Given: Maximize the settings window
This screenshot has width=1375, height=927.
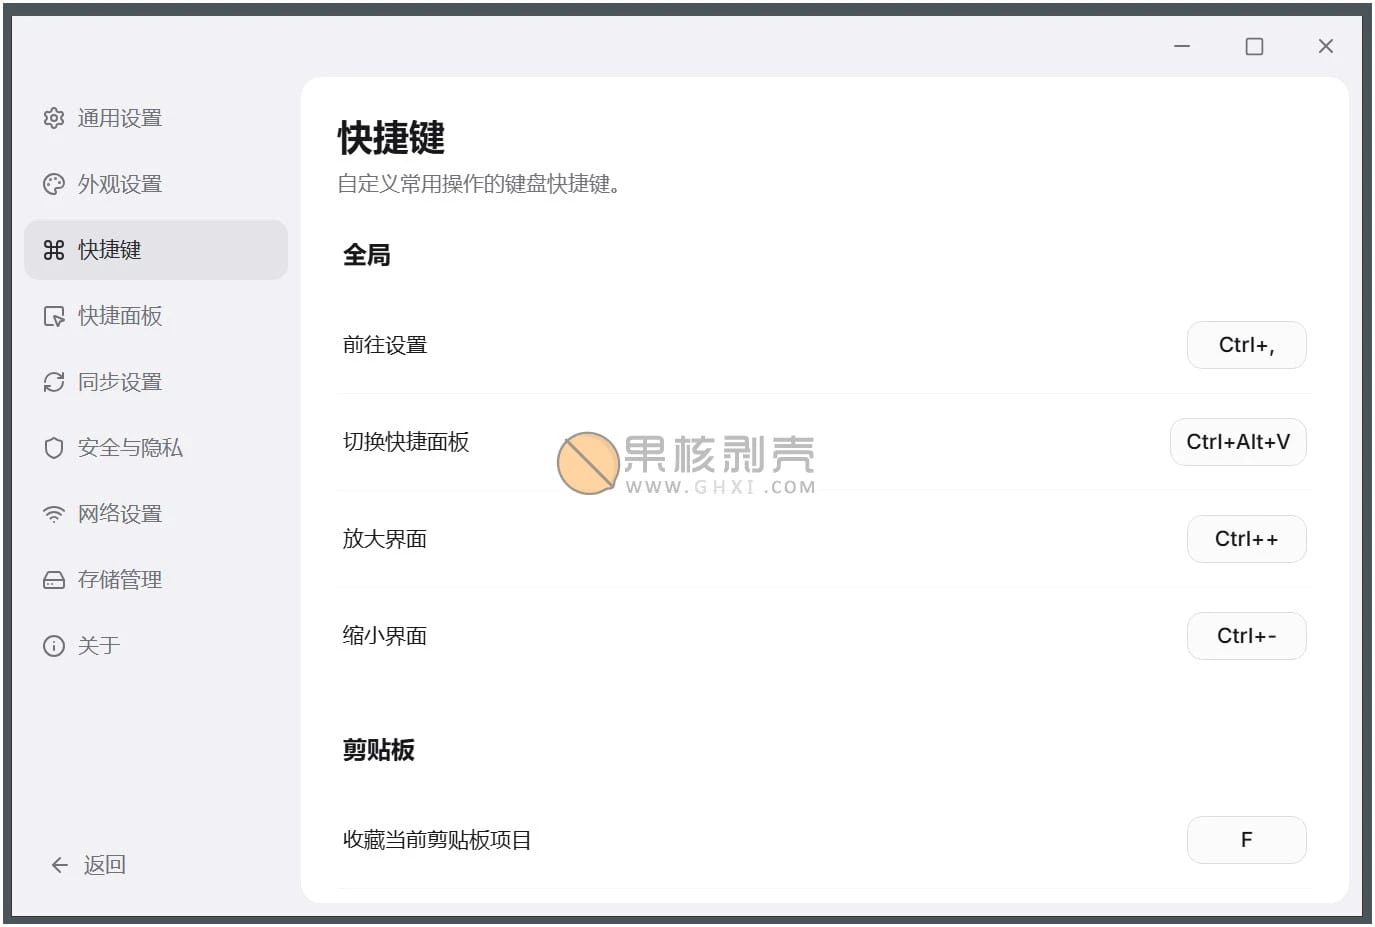Looking at the screenshot, I should (x=1254, y=46).
